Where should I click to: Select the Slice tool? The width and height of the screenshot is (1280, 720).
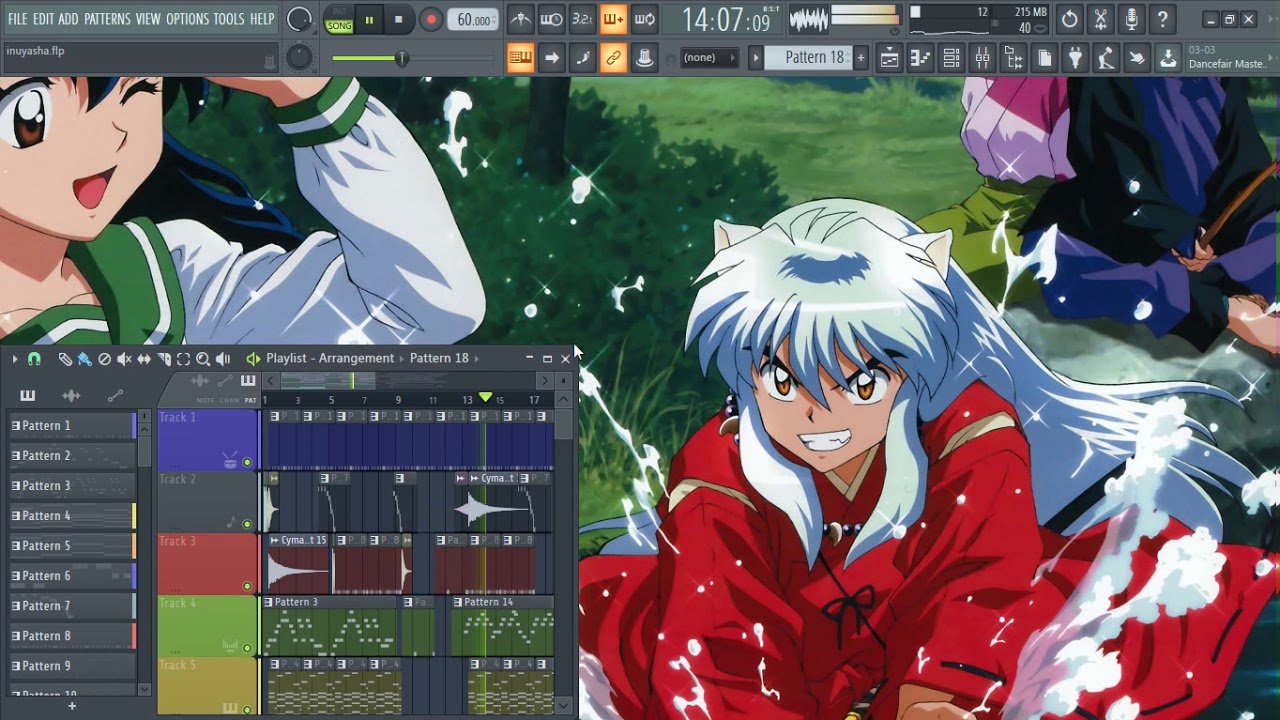click(x=164, y=359)
